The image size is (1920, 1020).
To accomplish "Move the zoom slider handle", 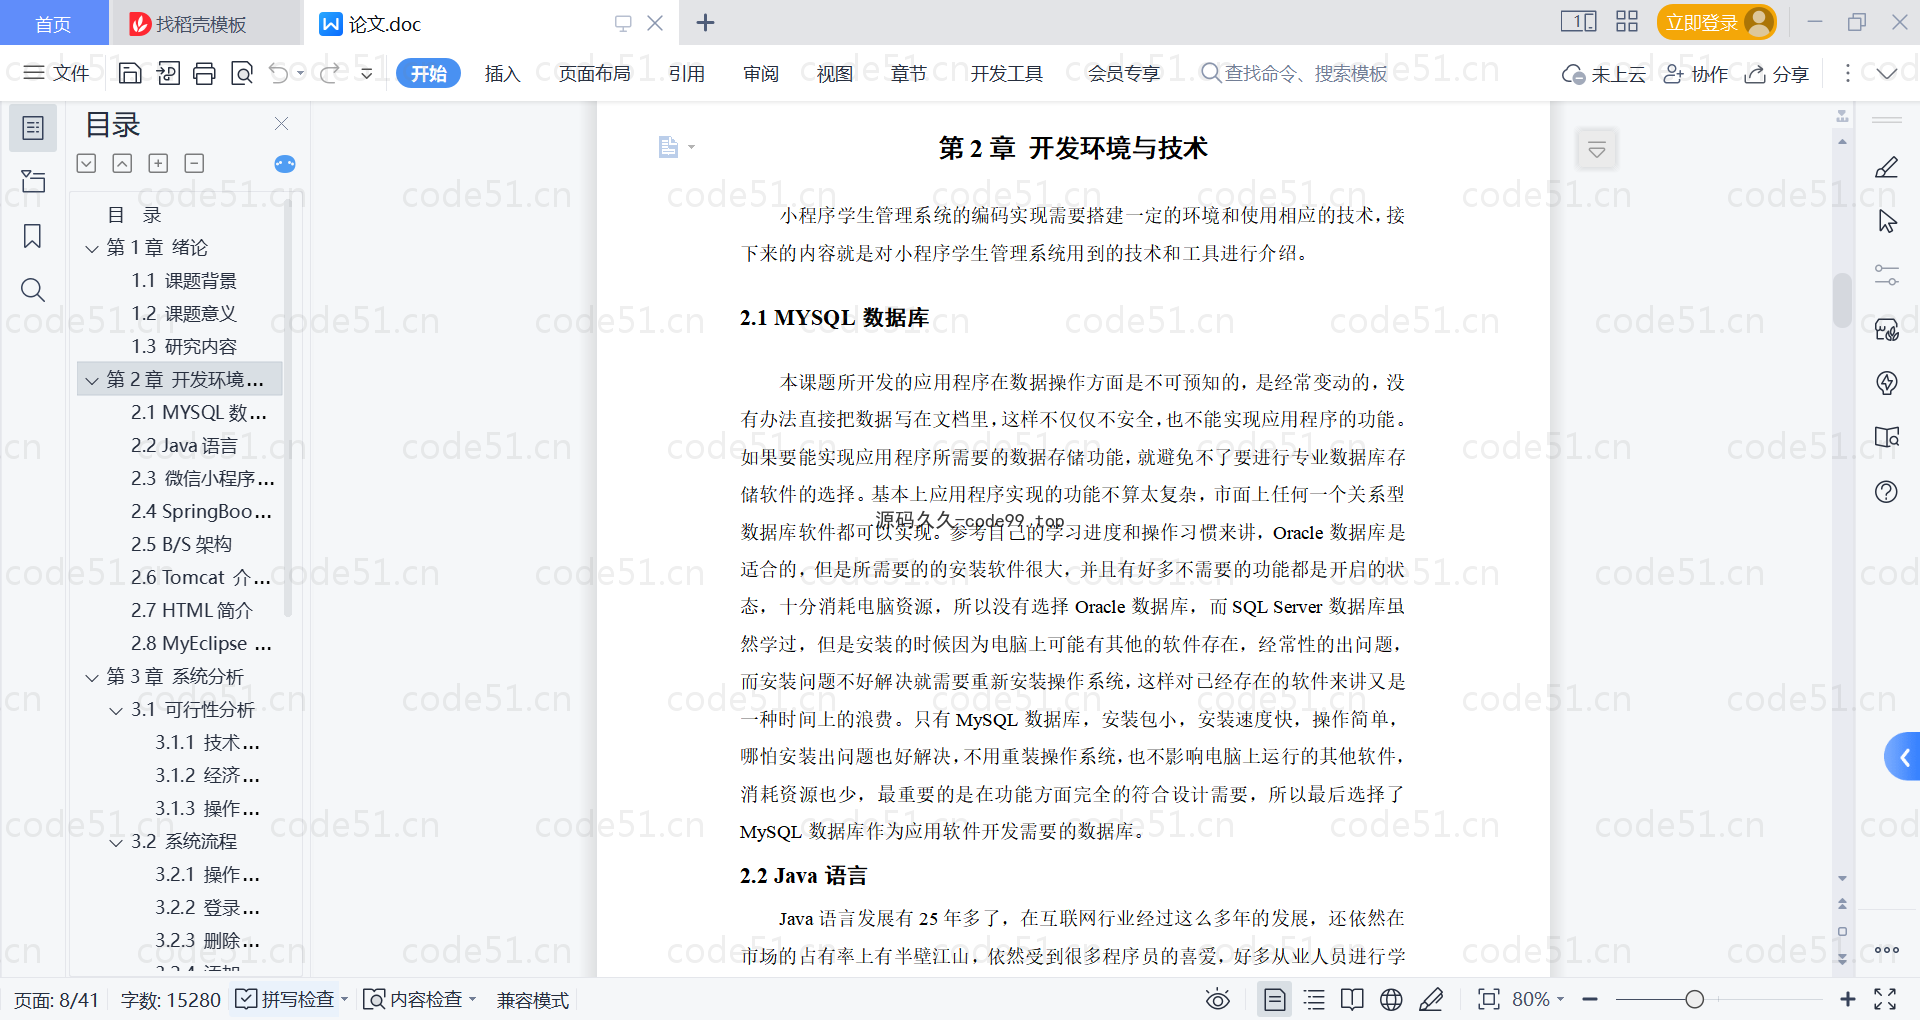I will 1694,999.
